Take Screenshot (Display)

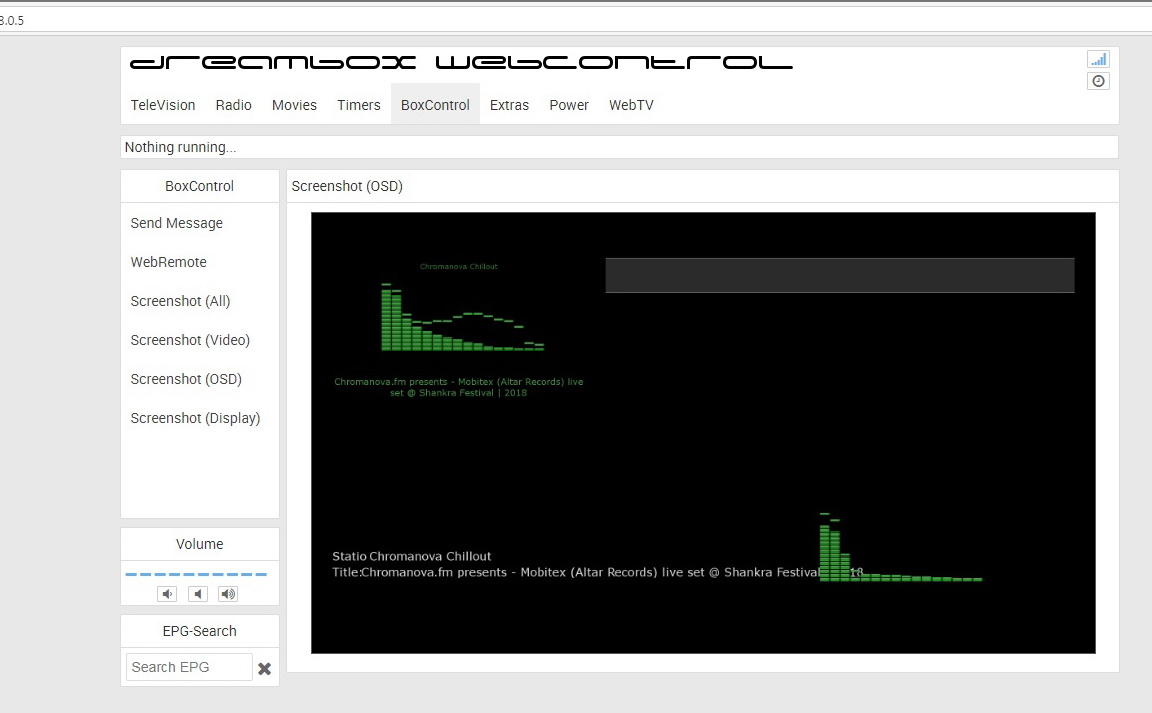[x=195, y=418]
